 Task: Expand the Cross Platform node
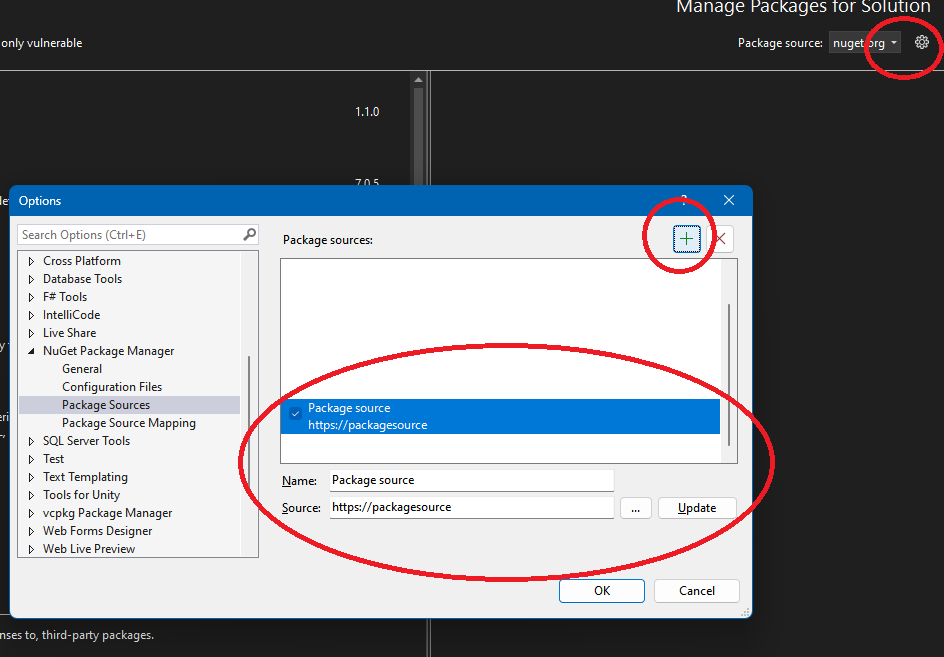point(31,261)
